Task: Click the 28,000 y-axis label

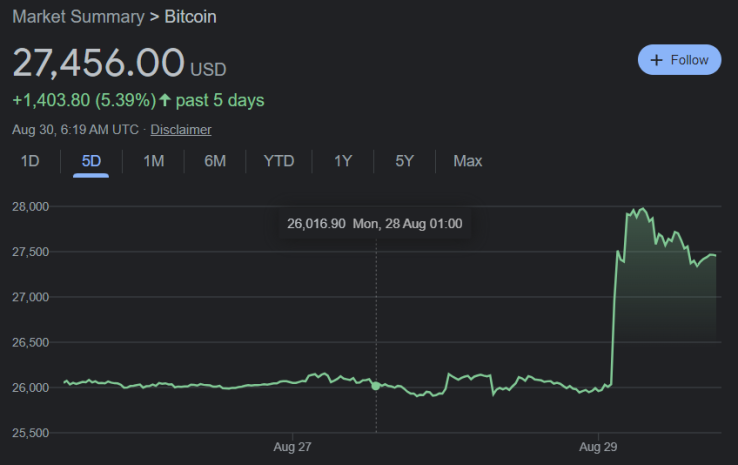Action: [x=31, y=207]
